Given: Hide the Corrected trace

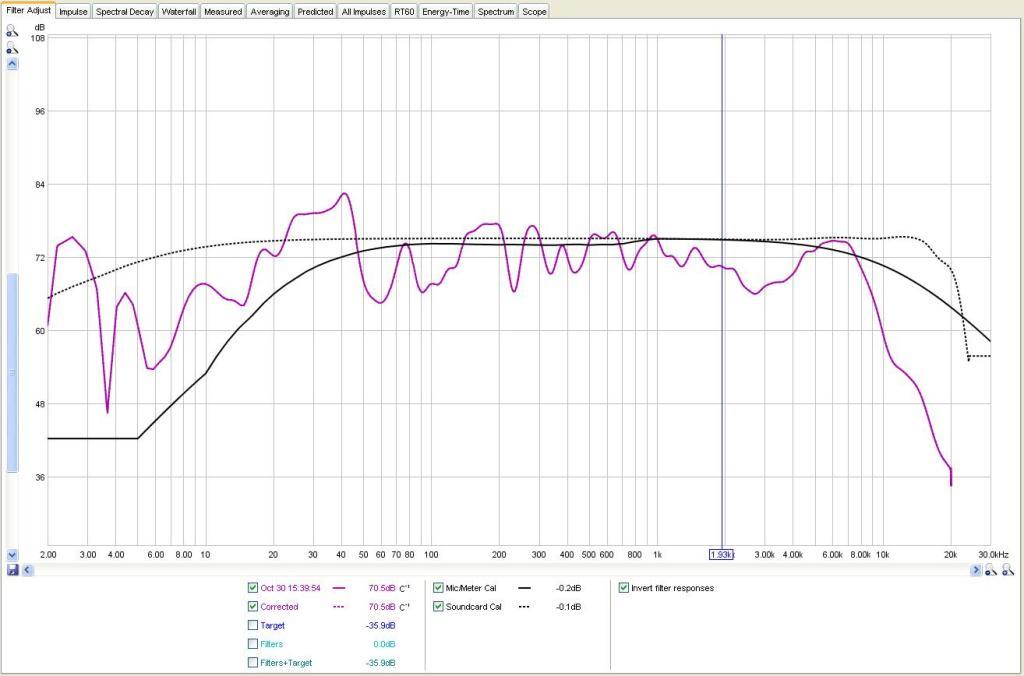Looking at the screenshot, I should point(252,606).
